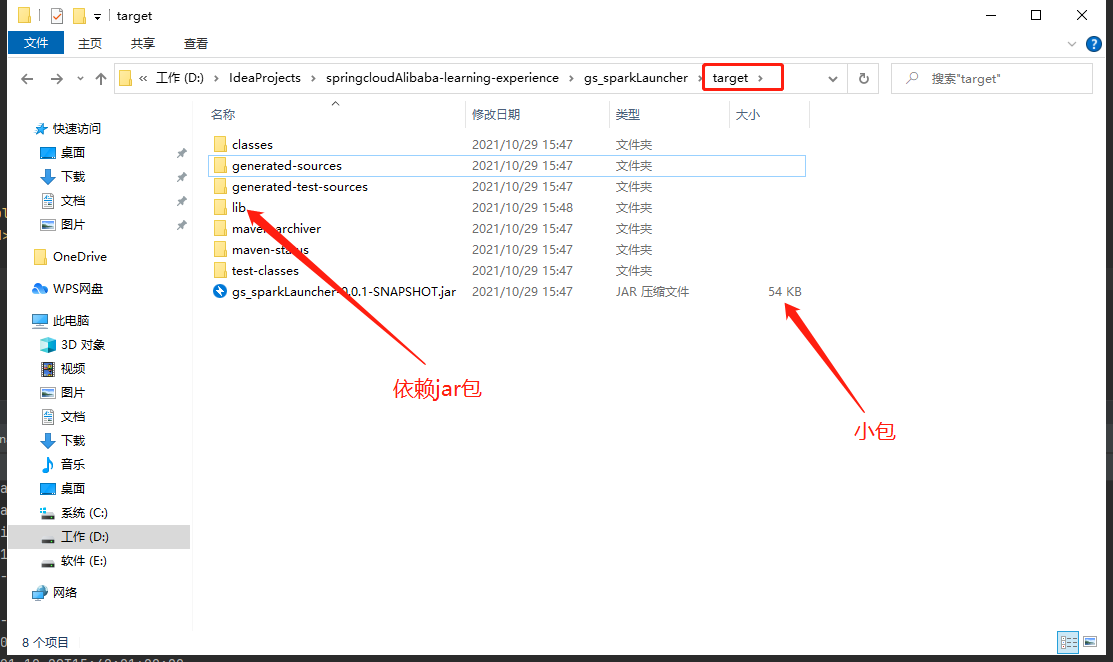Screen dimensions: 1113x662
Task: Open the address bar history dropdown
Action: pyautogui.click(x=833, y=79)
